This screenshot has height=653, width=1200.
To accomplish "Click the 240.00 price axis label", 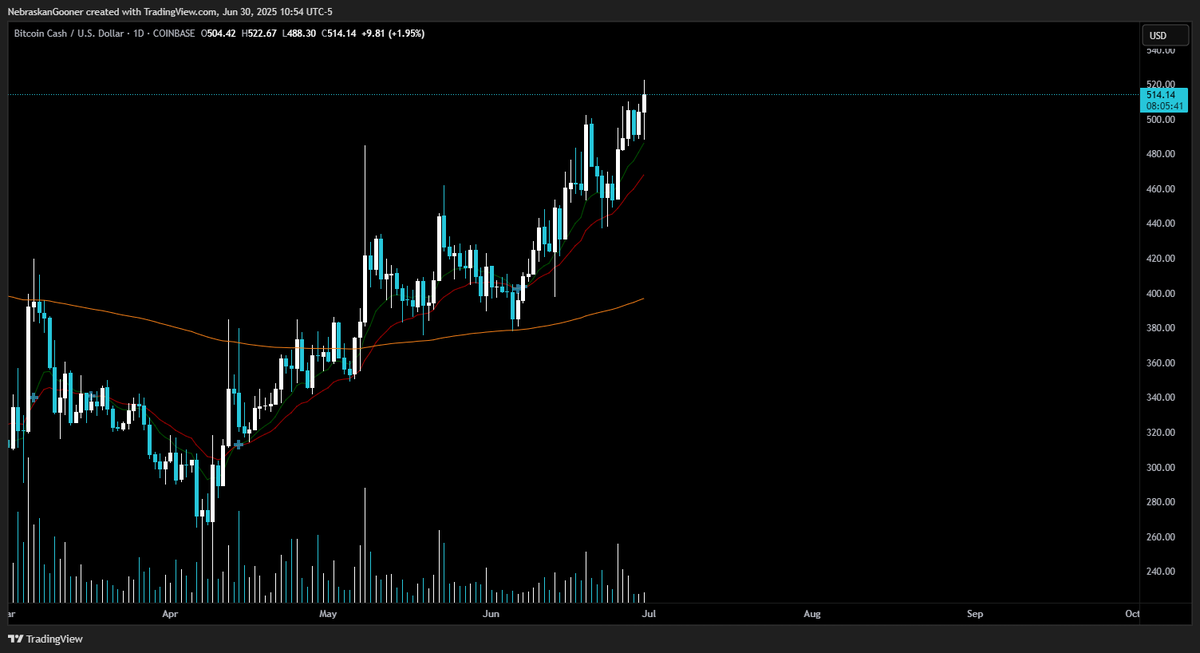I will [x=1160, y=573].
